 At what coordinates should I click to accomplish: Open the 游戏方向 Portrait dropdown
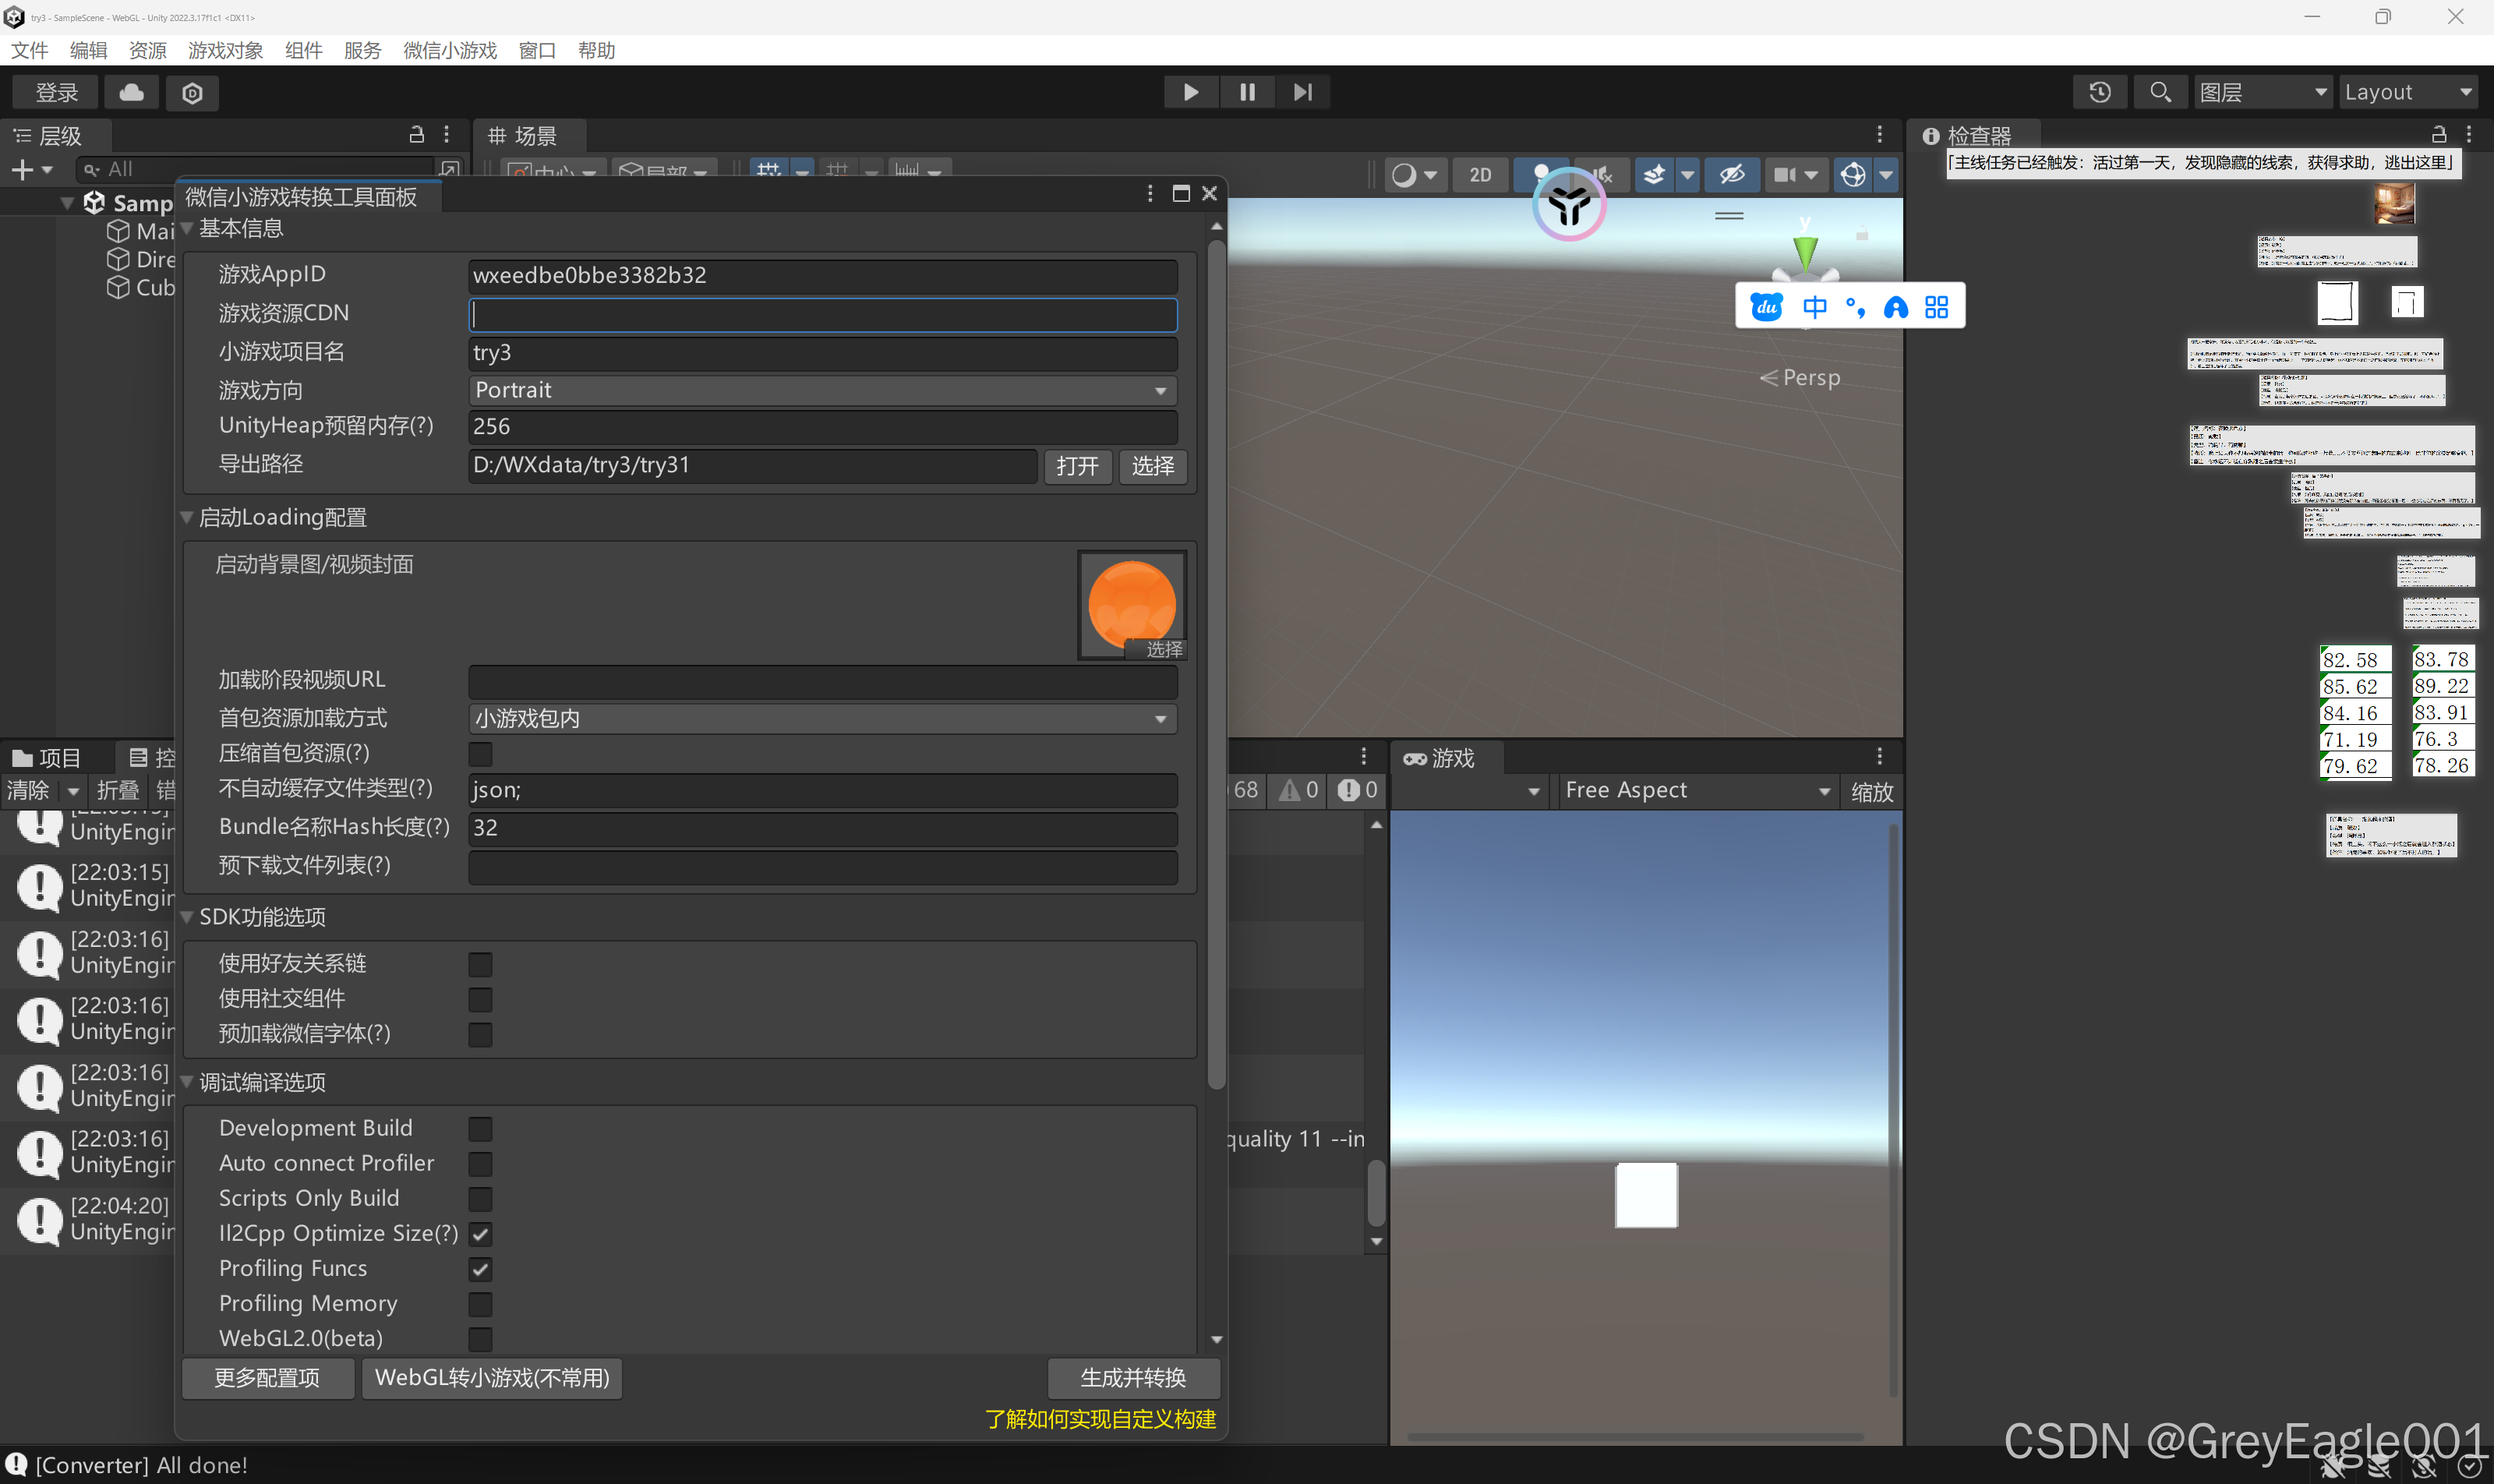click(822, 390)
